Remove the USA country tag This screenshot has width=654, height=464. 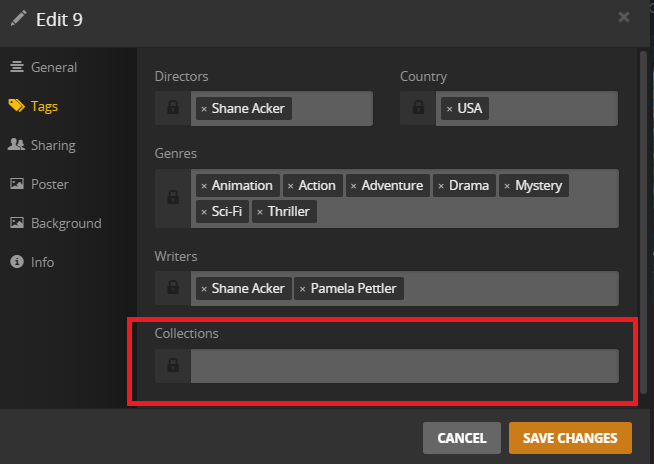pyautogui.click(x=449, y=108)
